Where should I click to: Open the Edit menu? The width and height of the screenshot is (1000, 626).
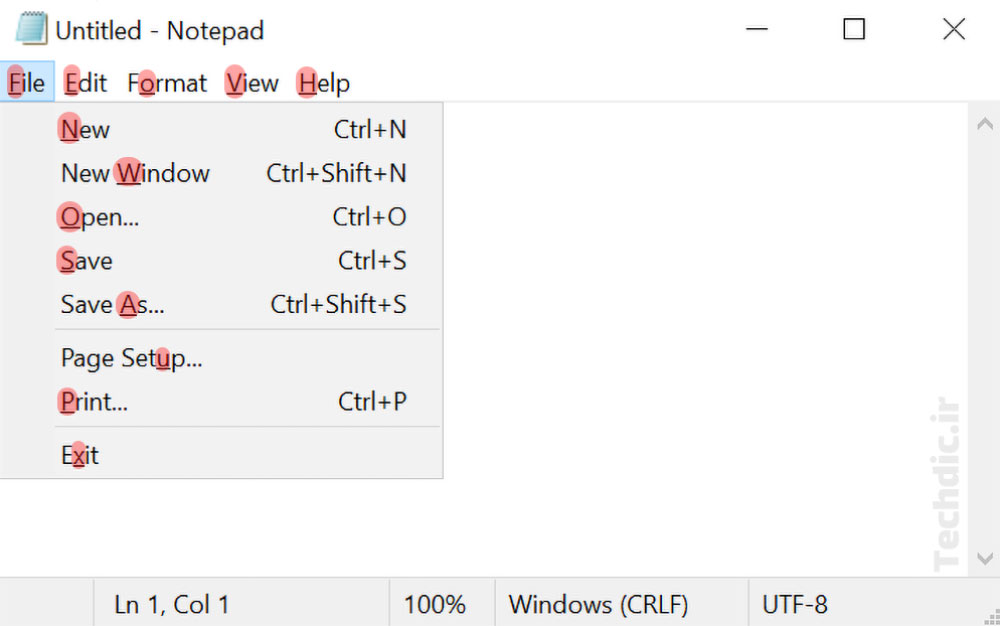click(x=86, y=83)
